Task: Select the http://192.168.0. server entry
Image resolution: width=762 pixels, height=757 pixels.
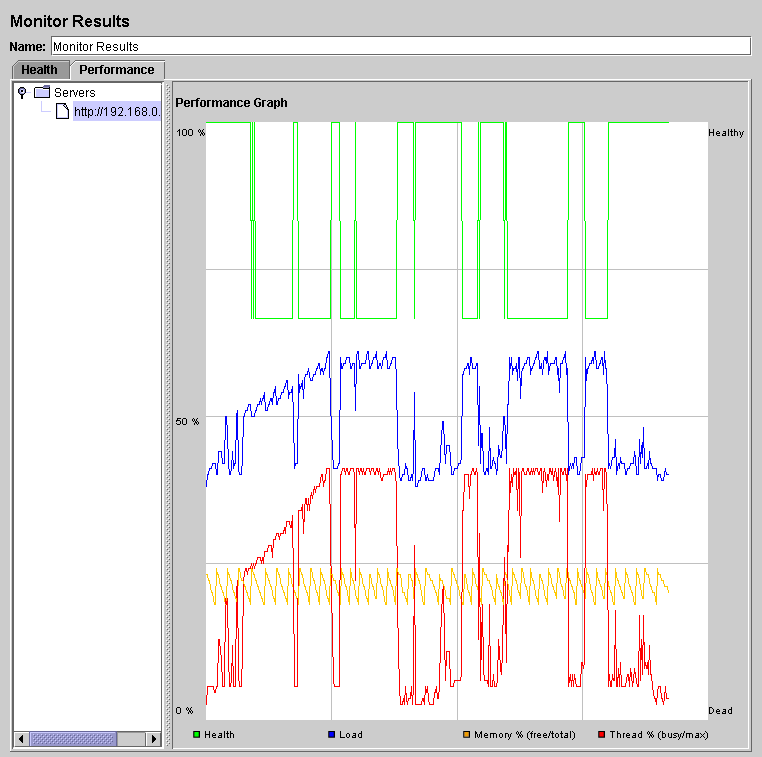Action: tap(116, 112)
